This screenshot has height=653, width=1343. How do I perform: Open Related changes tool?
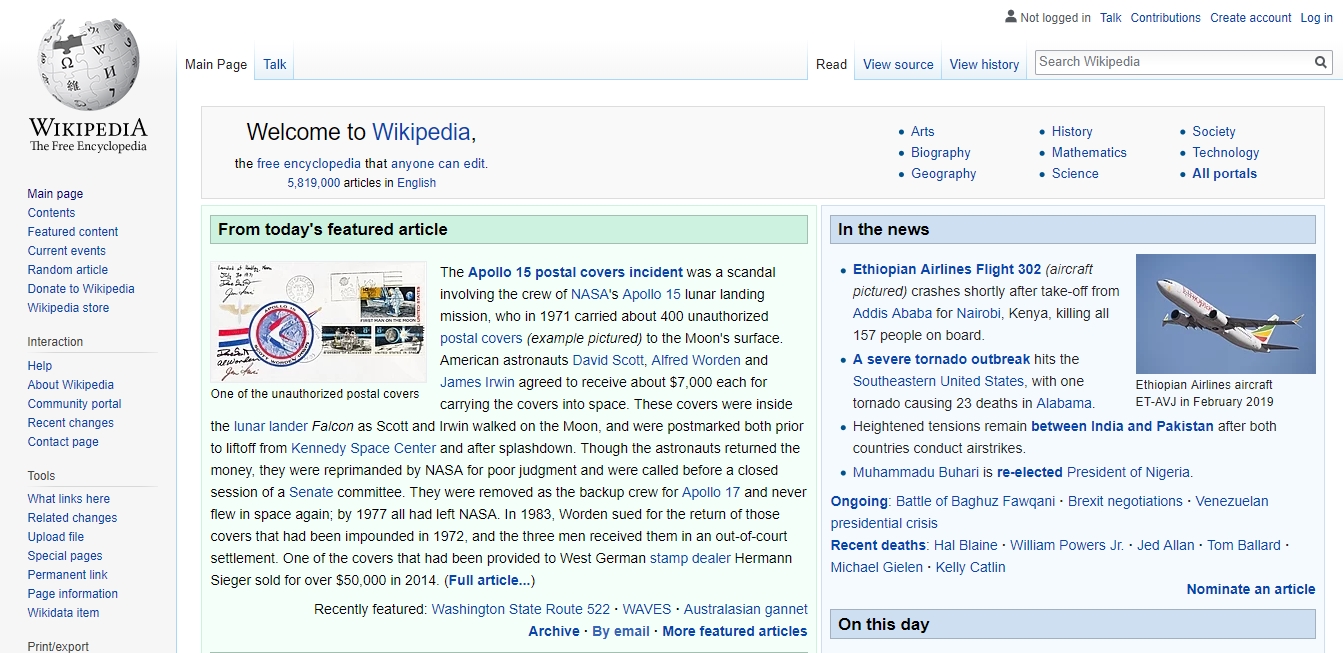coord(72,518)
